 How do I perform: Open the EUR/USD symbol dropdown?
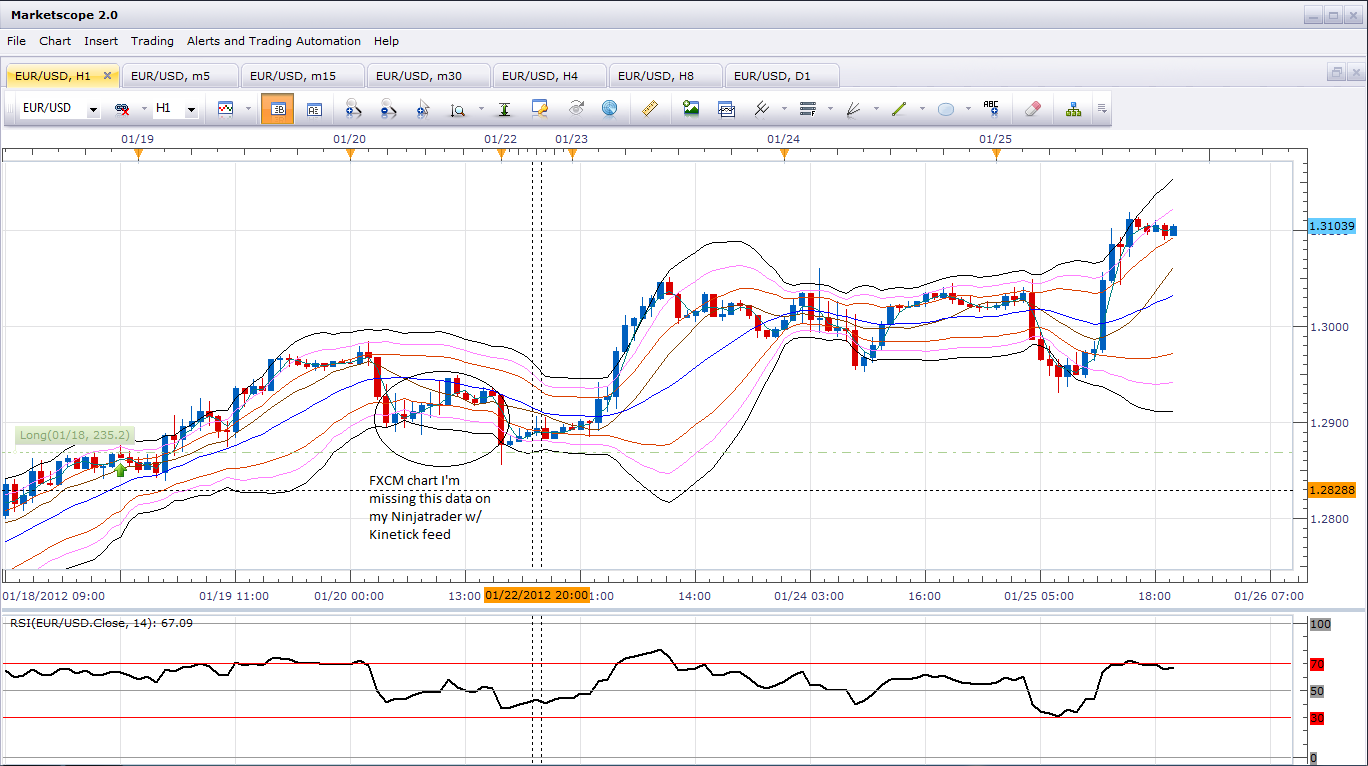[x=93, y=109]
